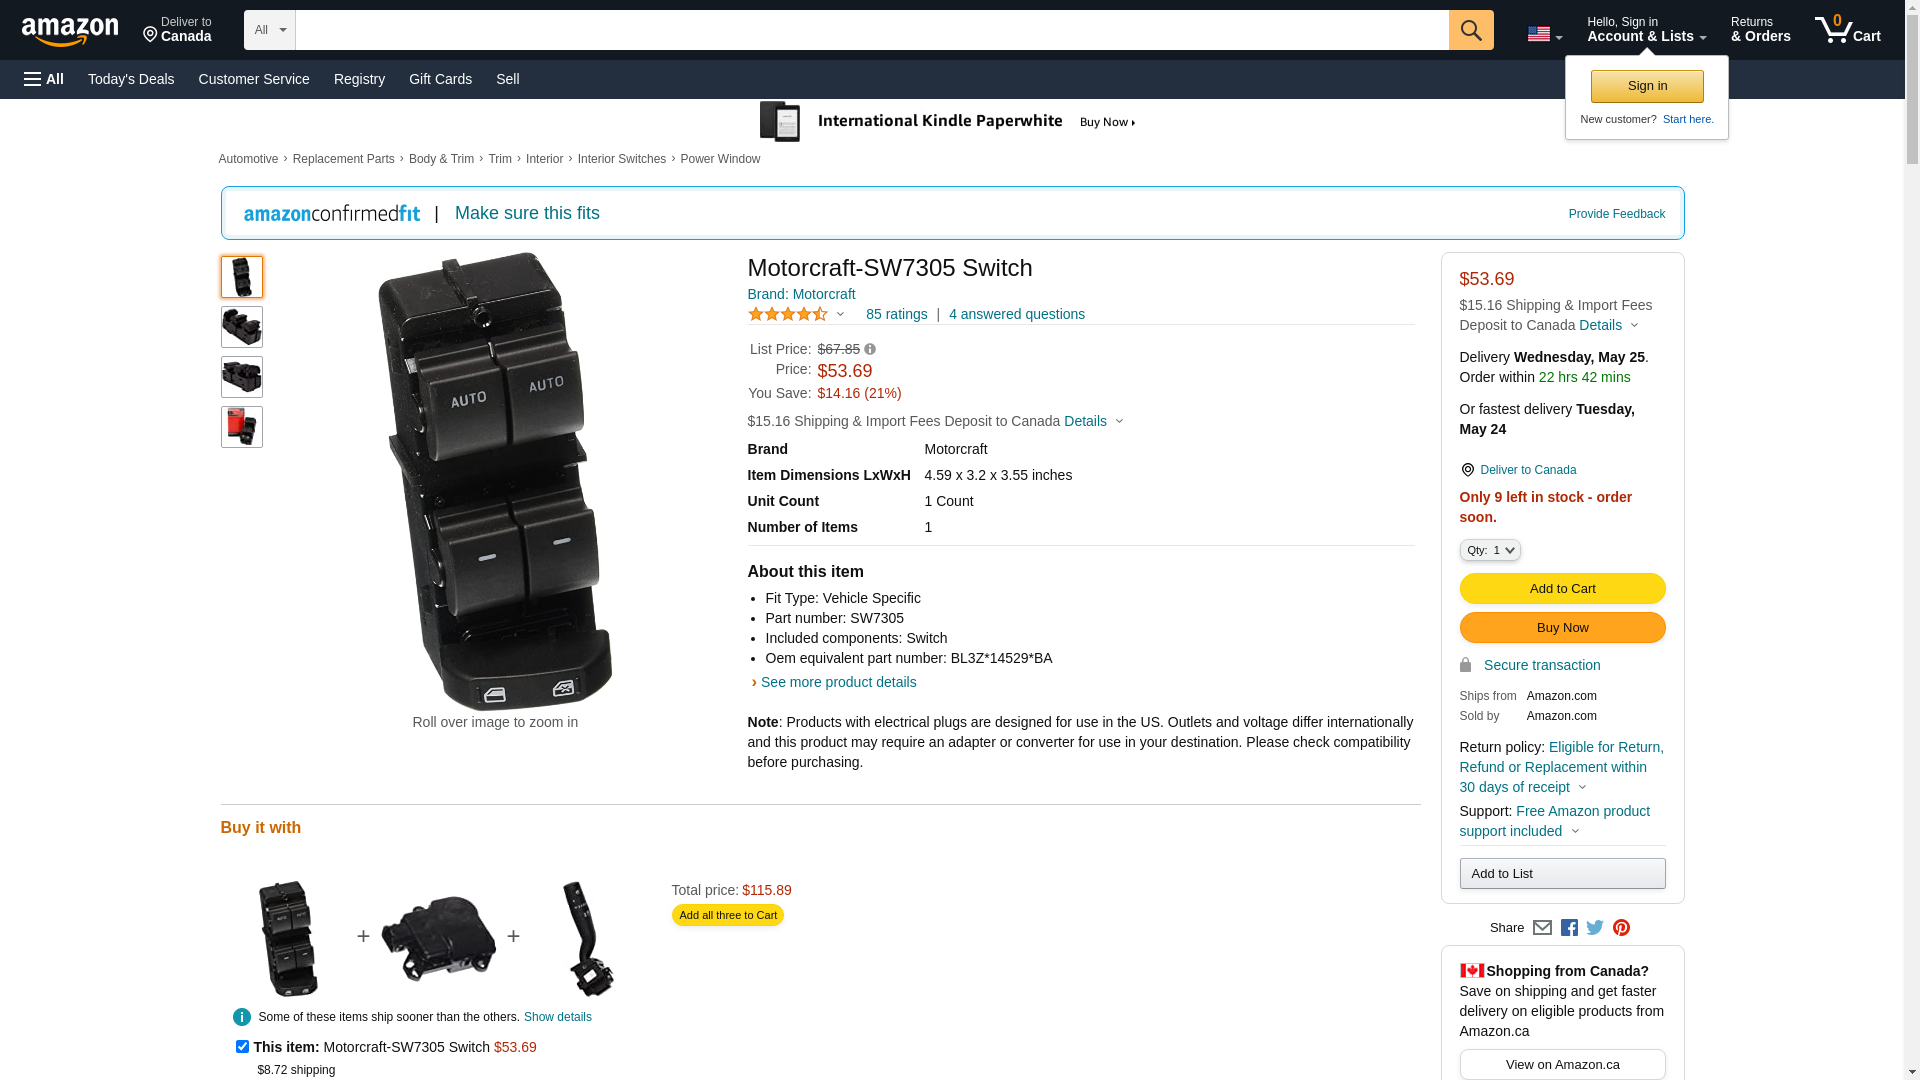Viewport: 1920px width, 1080px height.
Task: Click the search magnifier button
Action: coord(1470,30)
